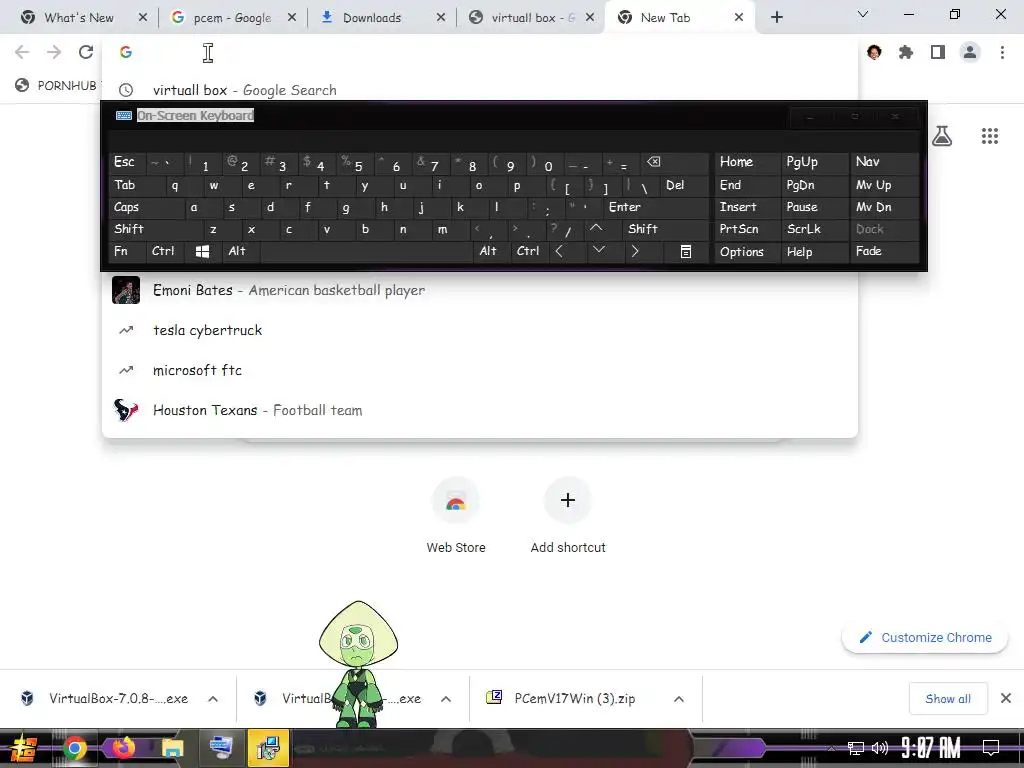Reload the page in Chrome

[86, 52]
